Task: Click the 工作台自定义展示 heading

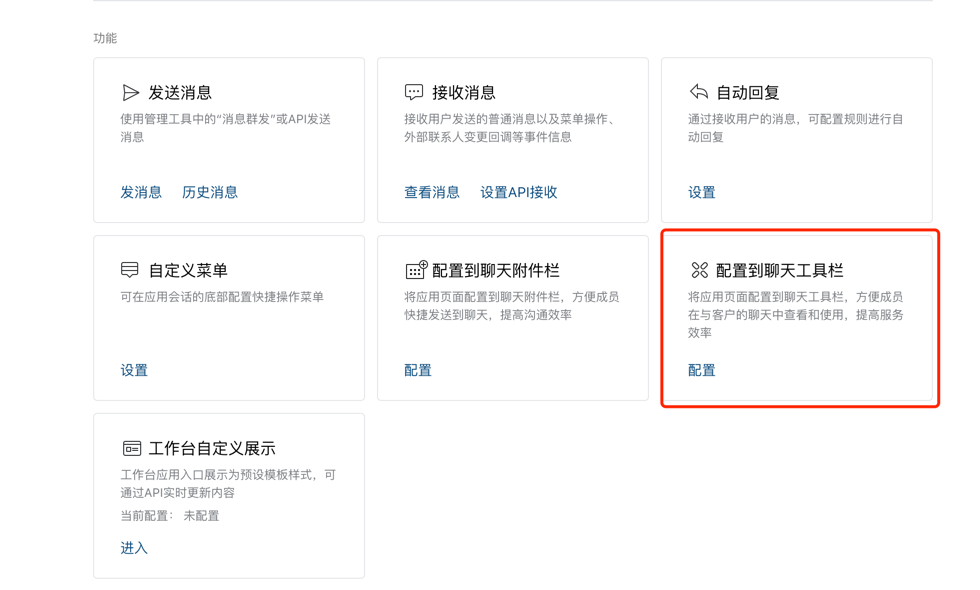Action: 212,449
